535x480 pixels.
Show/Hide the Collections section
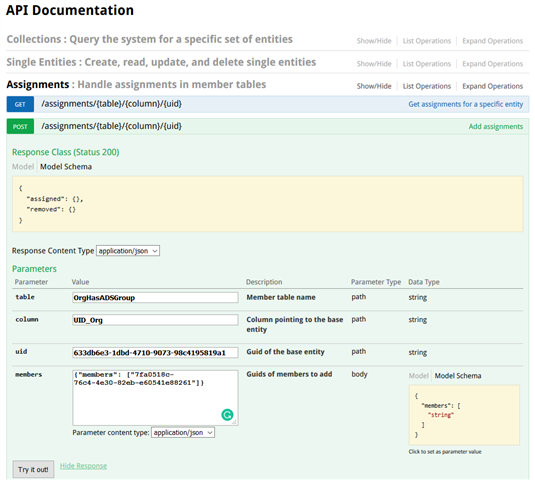click(x=374, y=41)
